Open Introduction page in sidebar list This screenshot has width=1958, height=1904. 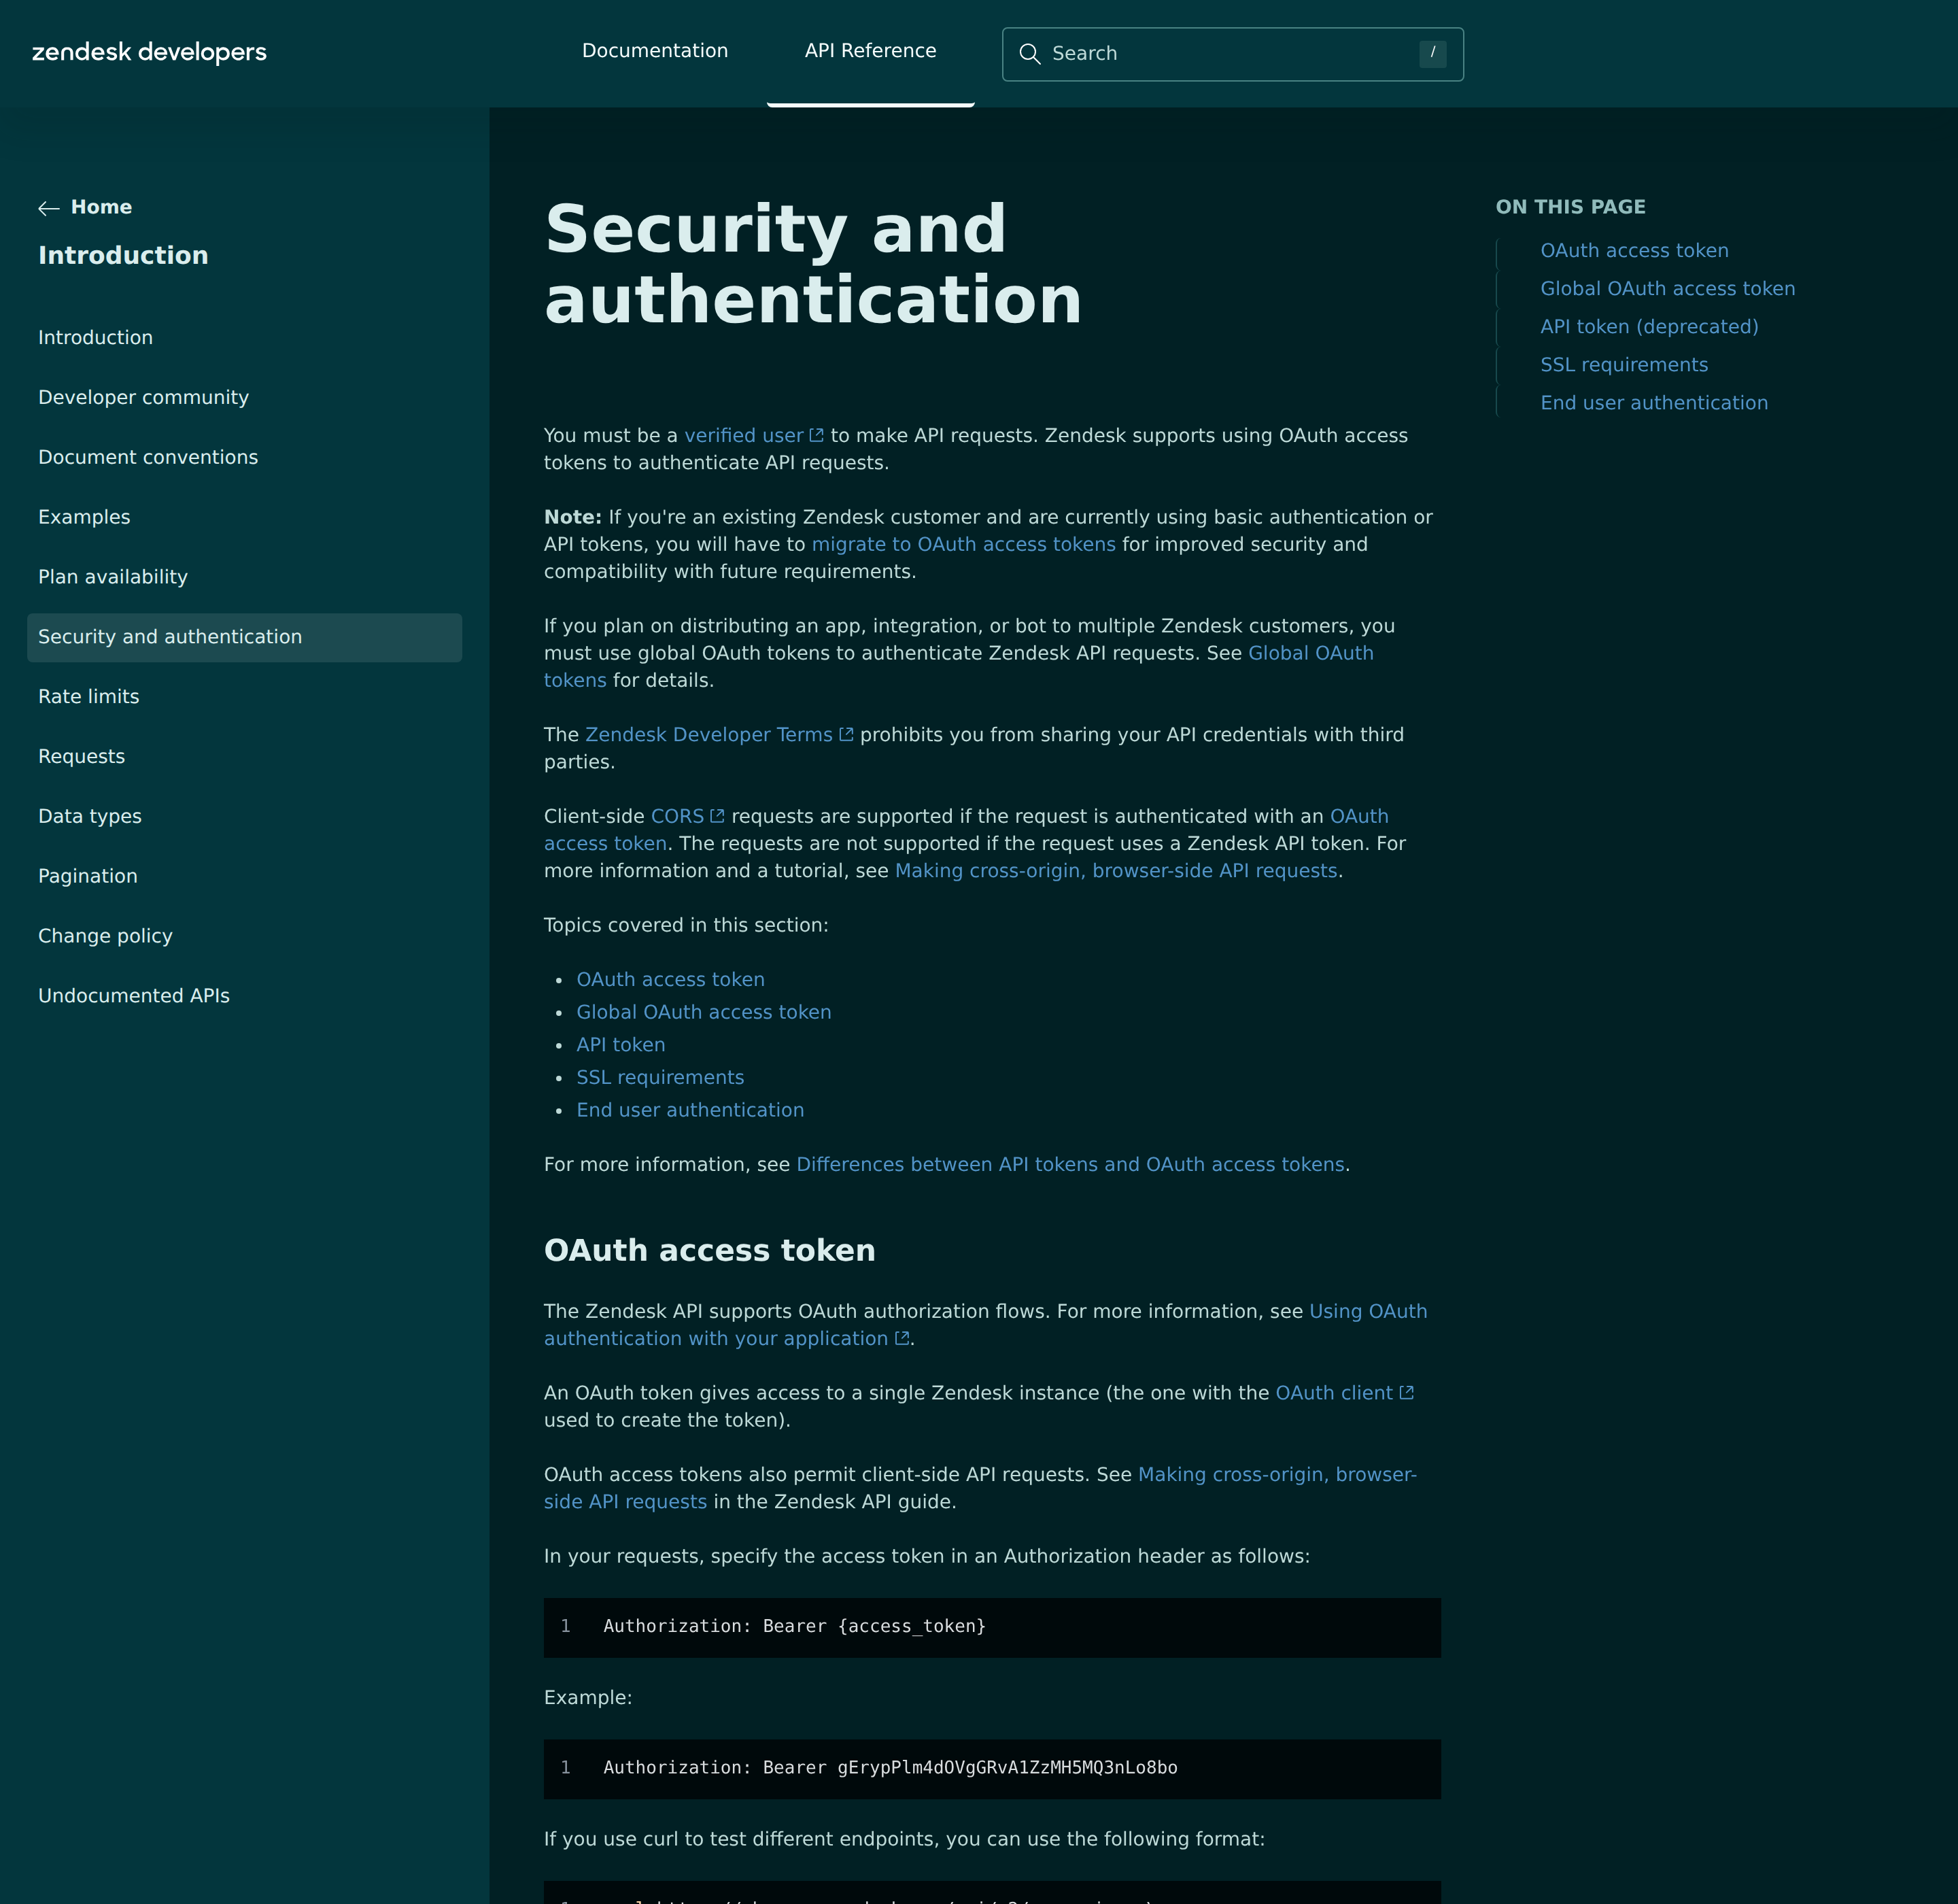95,337
